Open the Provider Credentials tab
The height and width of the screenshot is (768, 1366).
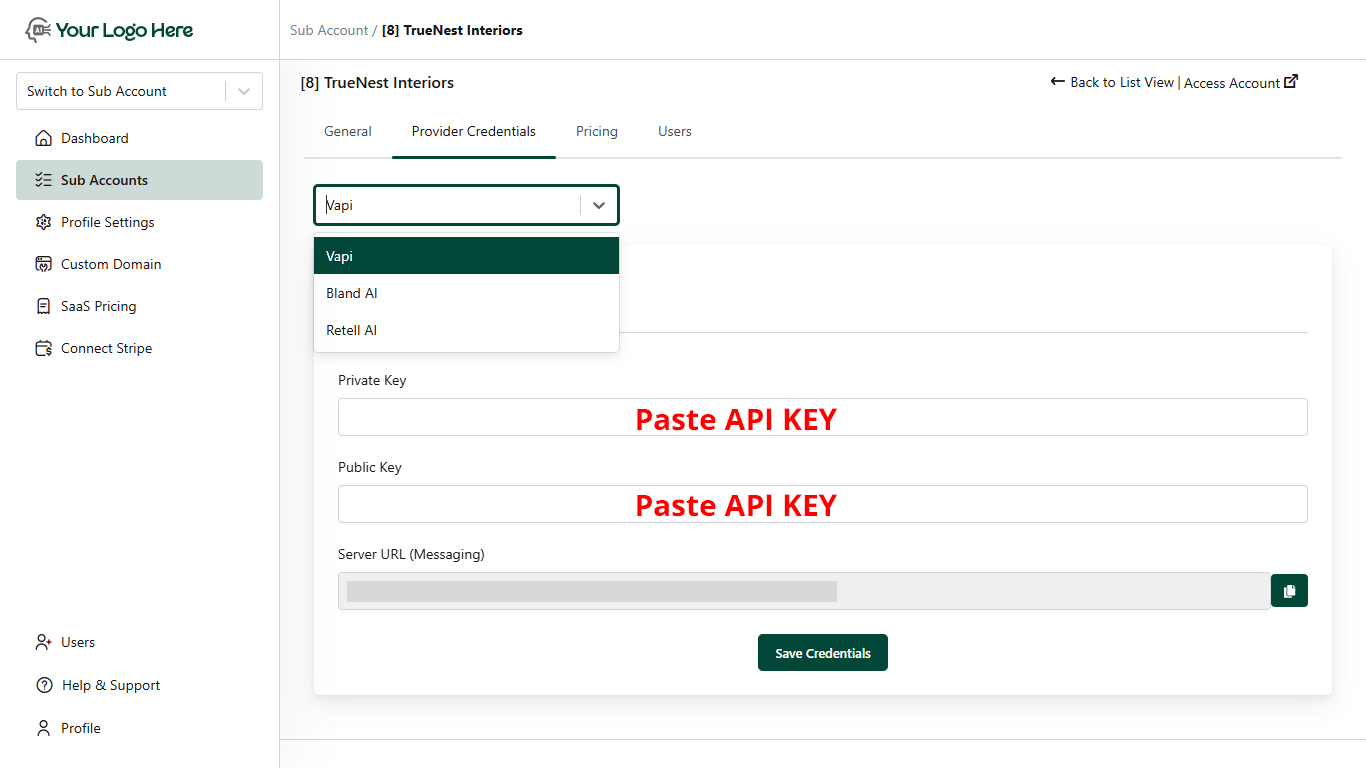pos(474,131)
